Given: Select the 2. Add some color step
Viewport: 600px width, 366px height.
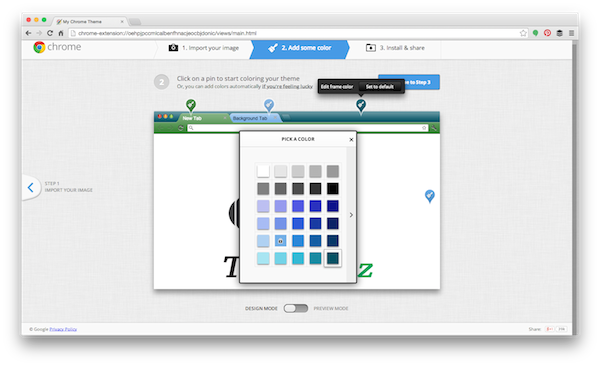Looking at the screenshot, I should [300, 48].
